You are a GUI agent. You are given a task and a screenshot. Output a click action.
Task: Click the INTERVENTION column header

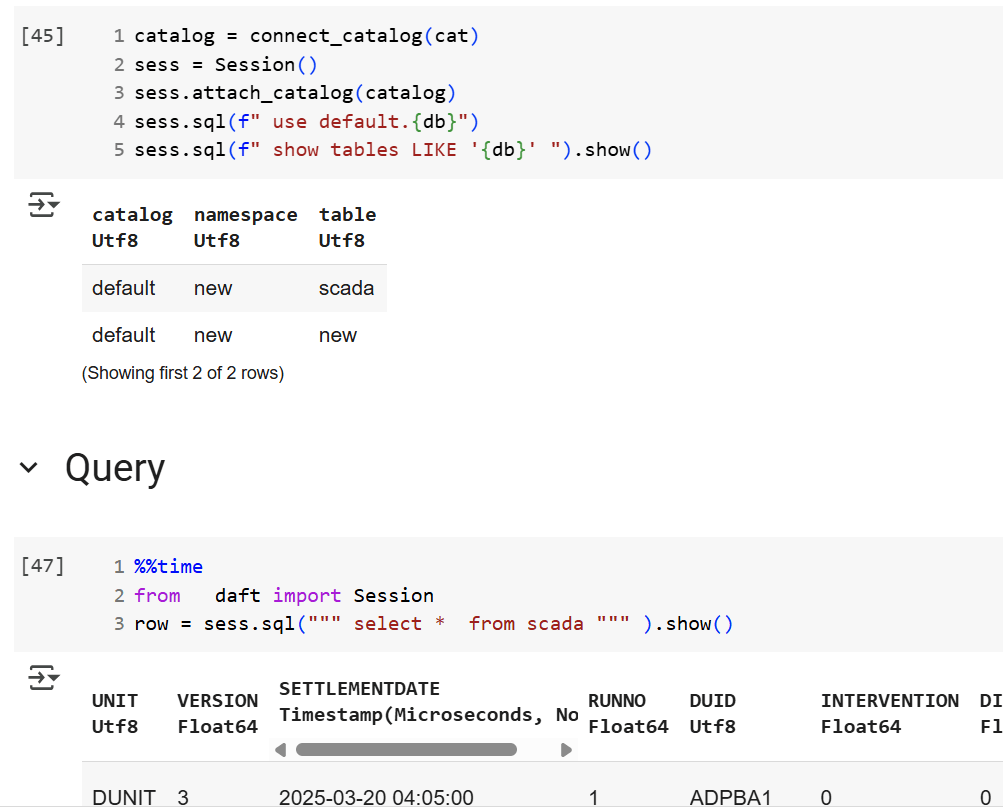pyautogui.click(x=889, y=701)
